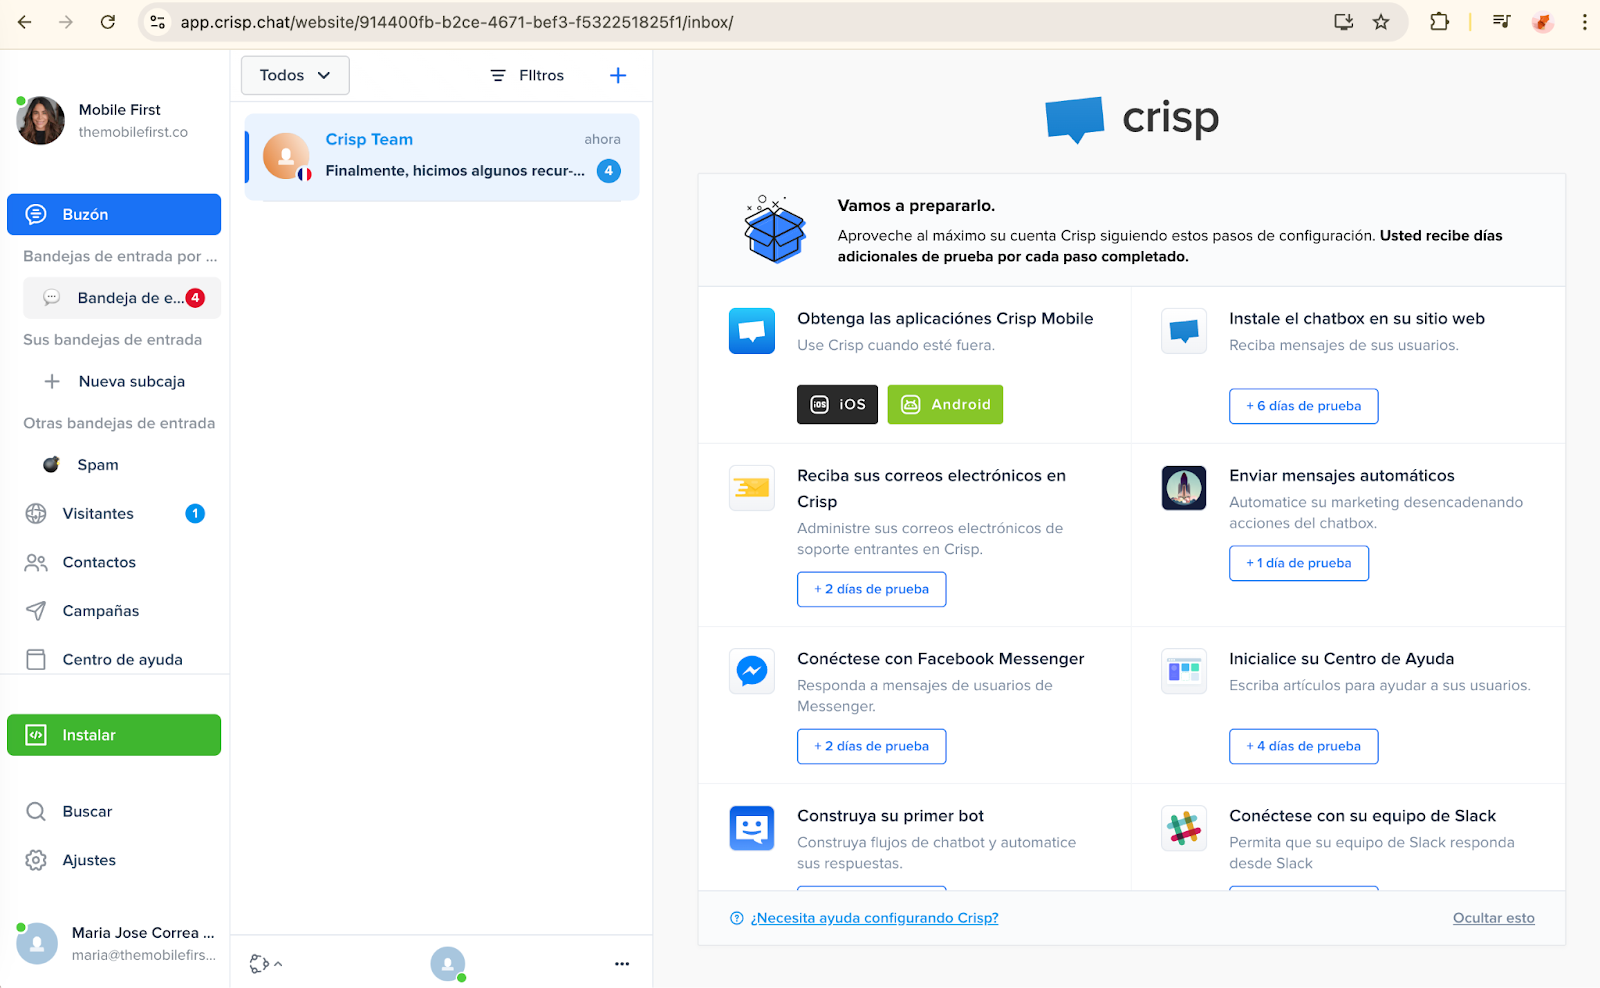Click Ocultar esto to hide setup

1493,918
